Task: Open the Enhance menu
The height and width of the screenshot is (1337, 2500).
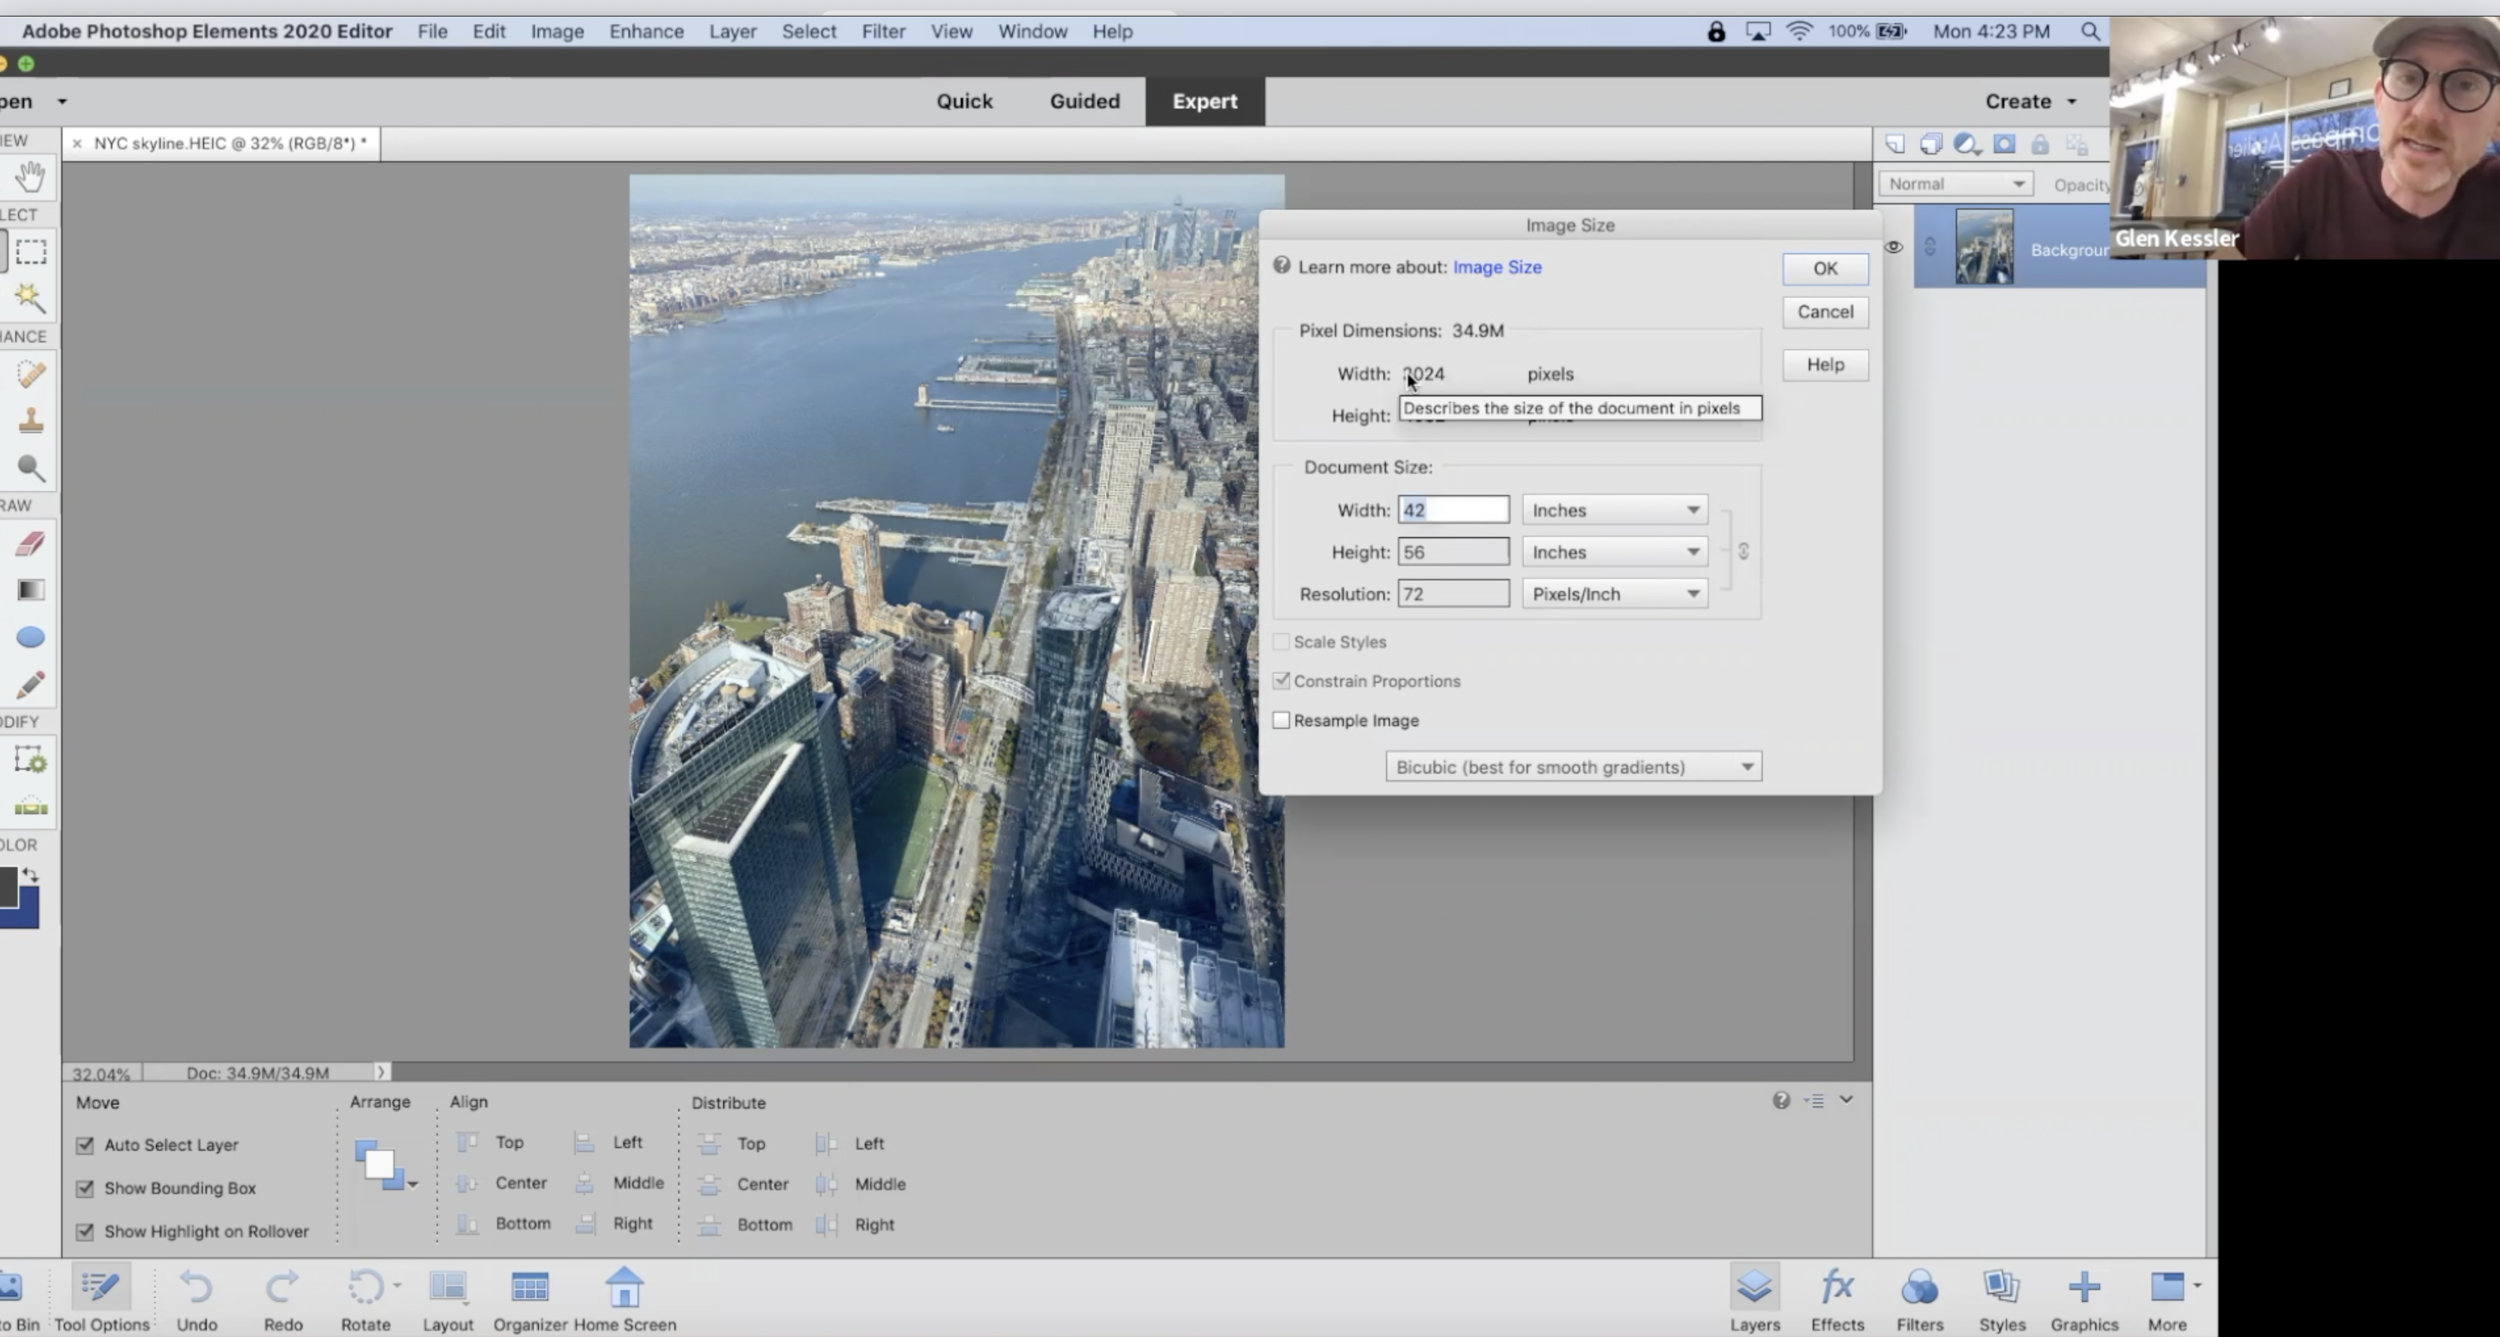Action: [x=646, y=31]
